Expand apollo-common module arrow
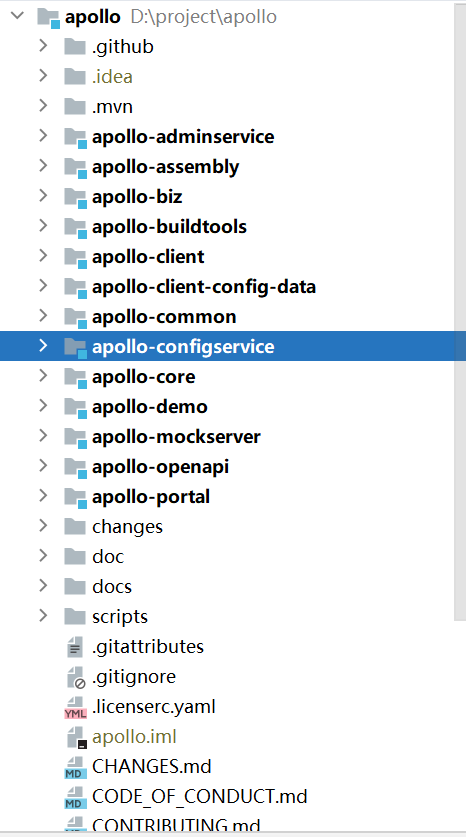 (43, 316)
